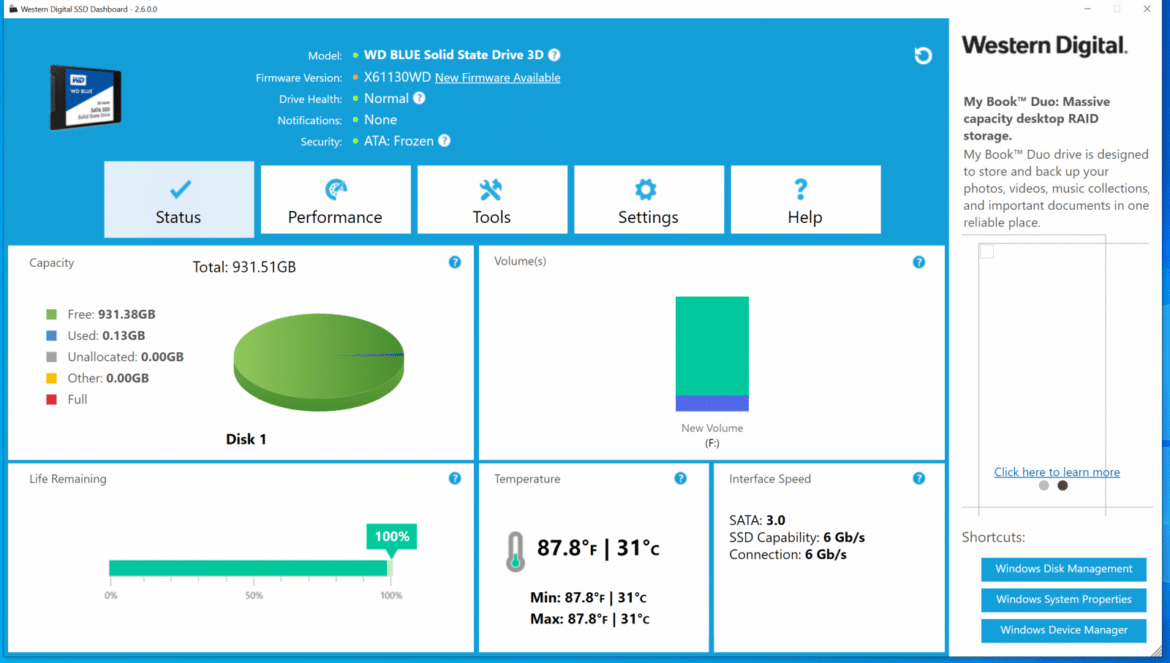This screenshot has height=663, width=1170.
Task: Select the Status tab
Action: (179, 200)
